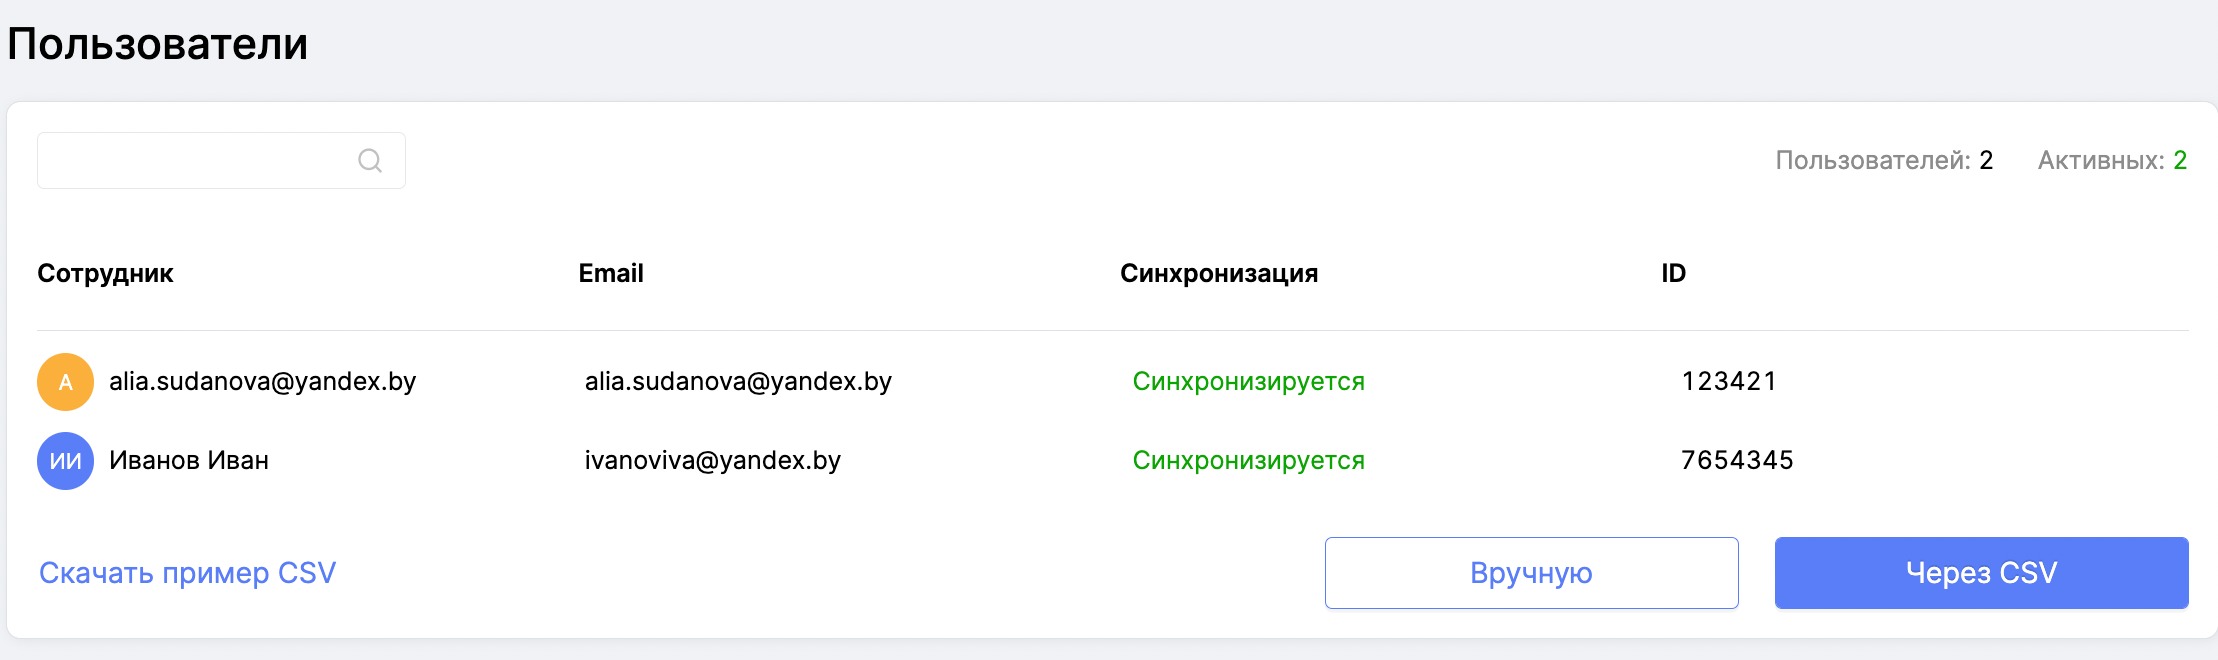Viewport: 2218px width, 660px height.
Task: Select the Иванов Иван employee name
Action: tap(189, 460)
